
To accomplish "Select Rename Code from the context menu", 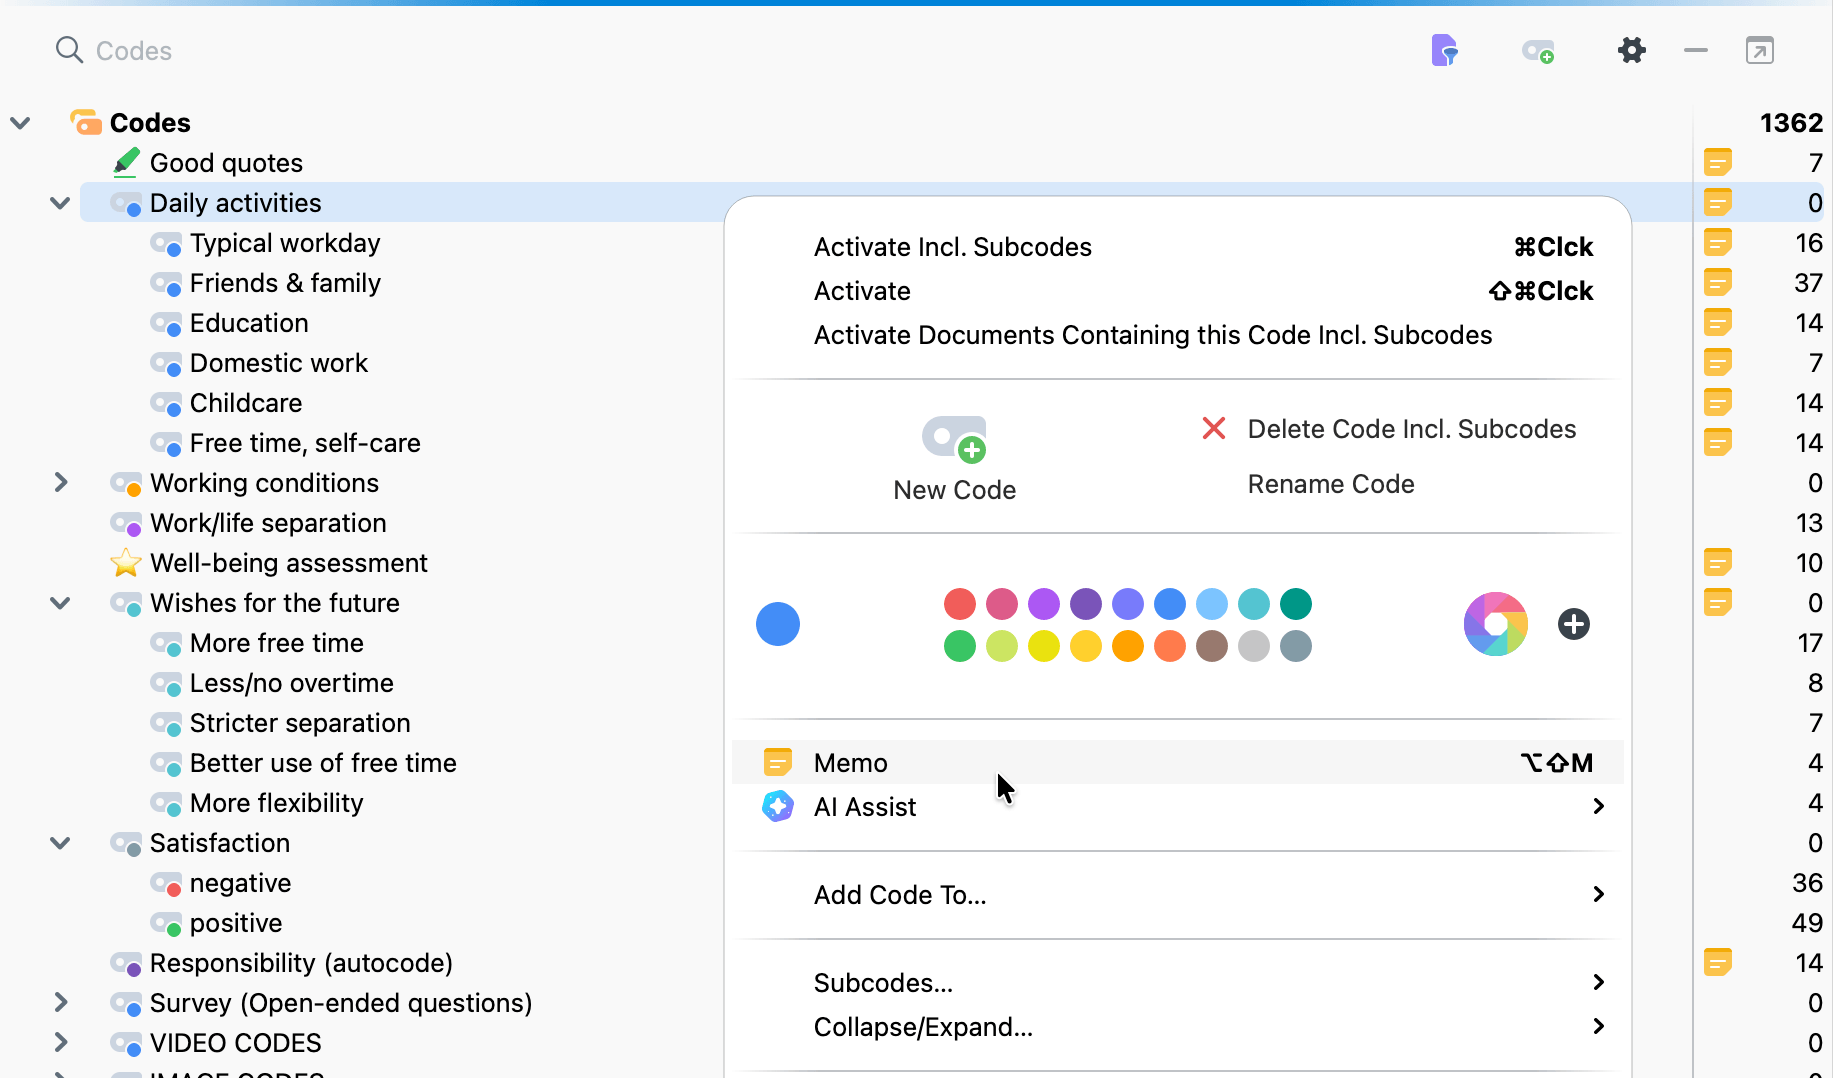I will pos(1330,483).
